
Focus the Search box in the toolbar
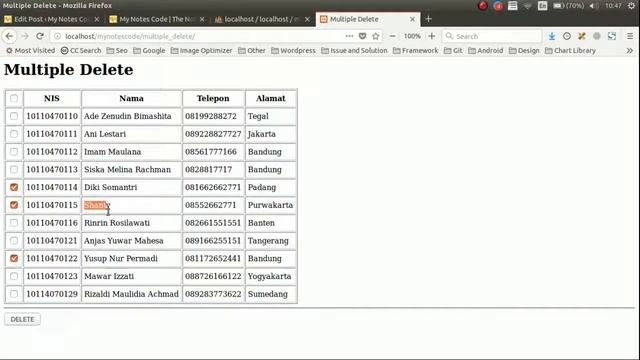click(x=492, y=36)
